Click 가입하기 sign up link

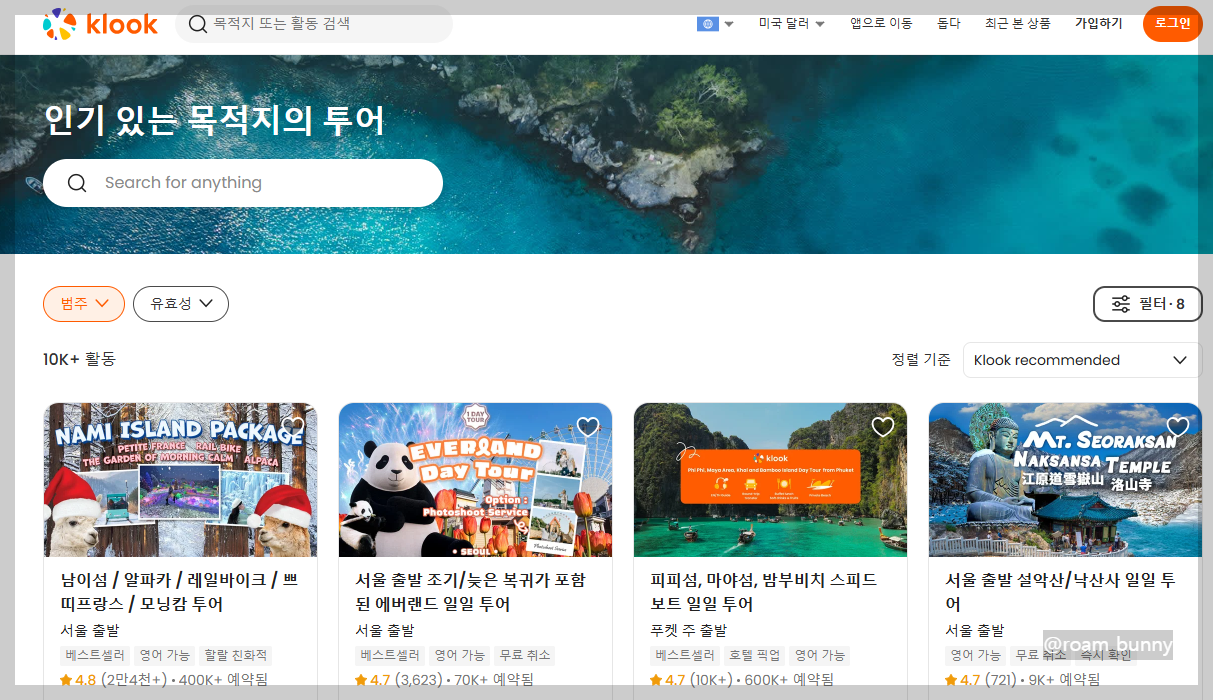tap(1099, 23)
